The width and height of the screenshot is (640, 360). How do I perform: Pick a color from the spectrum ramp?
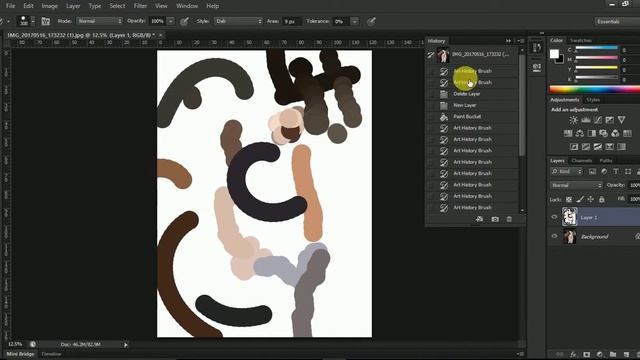pyautogui.click(x=595, y=89)
